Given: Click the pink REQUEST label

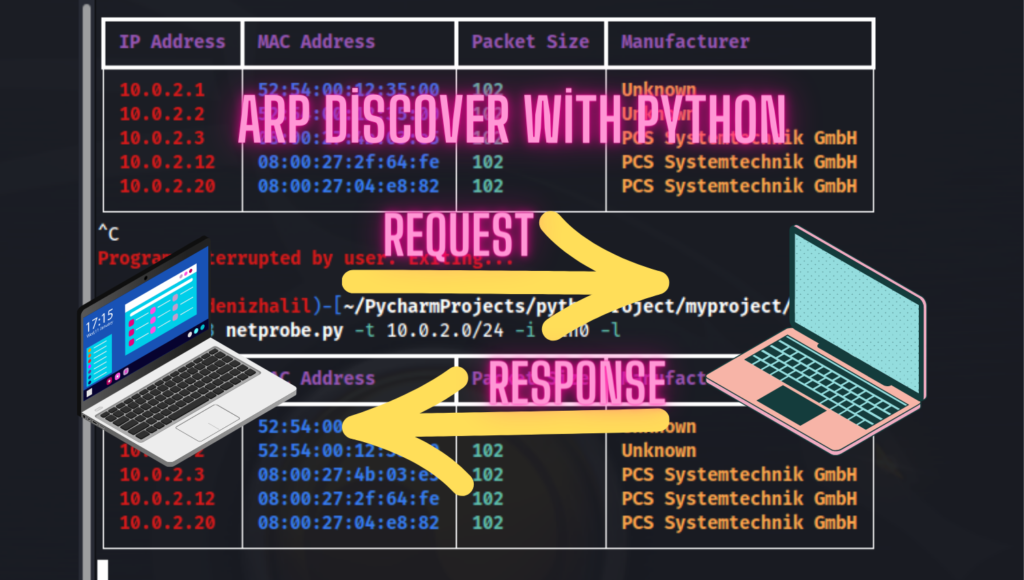Looking at the screenshot, I should pyautogui.click(x=457, y=236).
